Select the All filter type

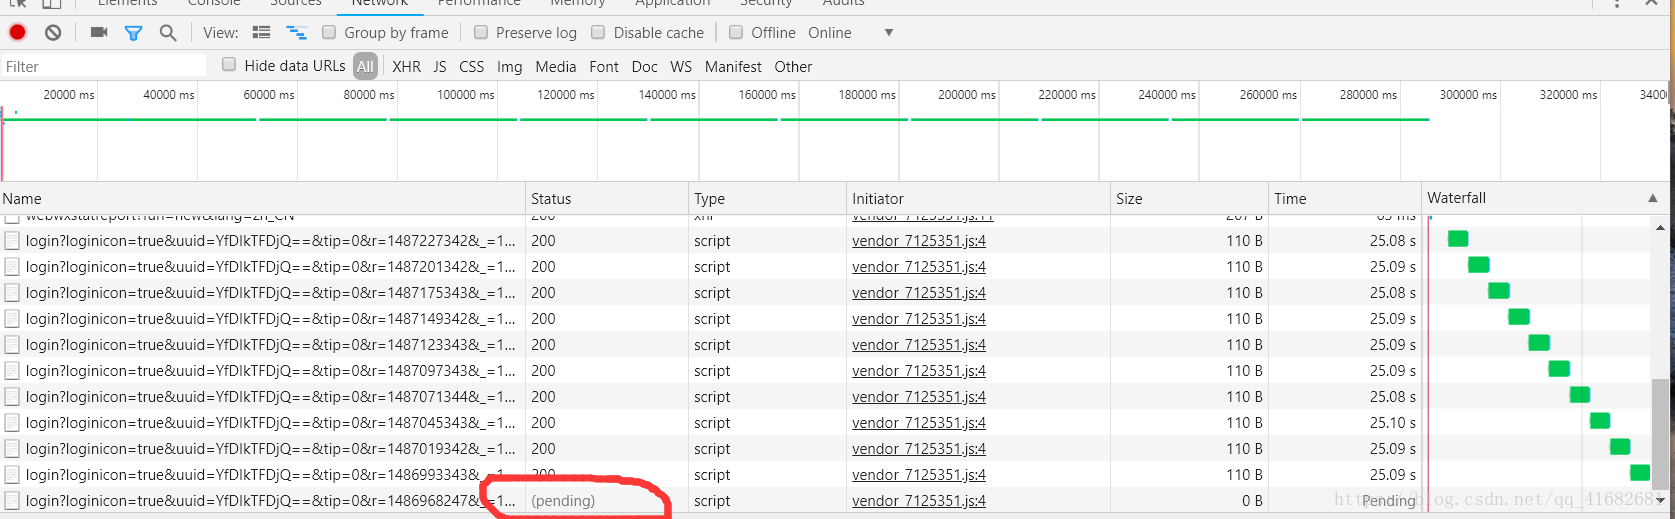point(366,67)
